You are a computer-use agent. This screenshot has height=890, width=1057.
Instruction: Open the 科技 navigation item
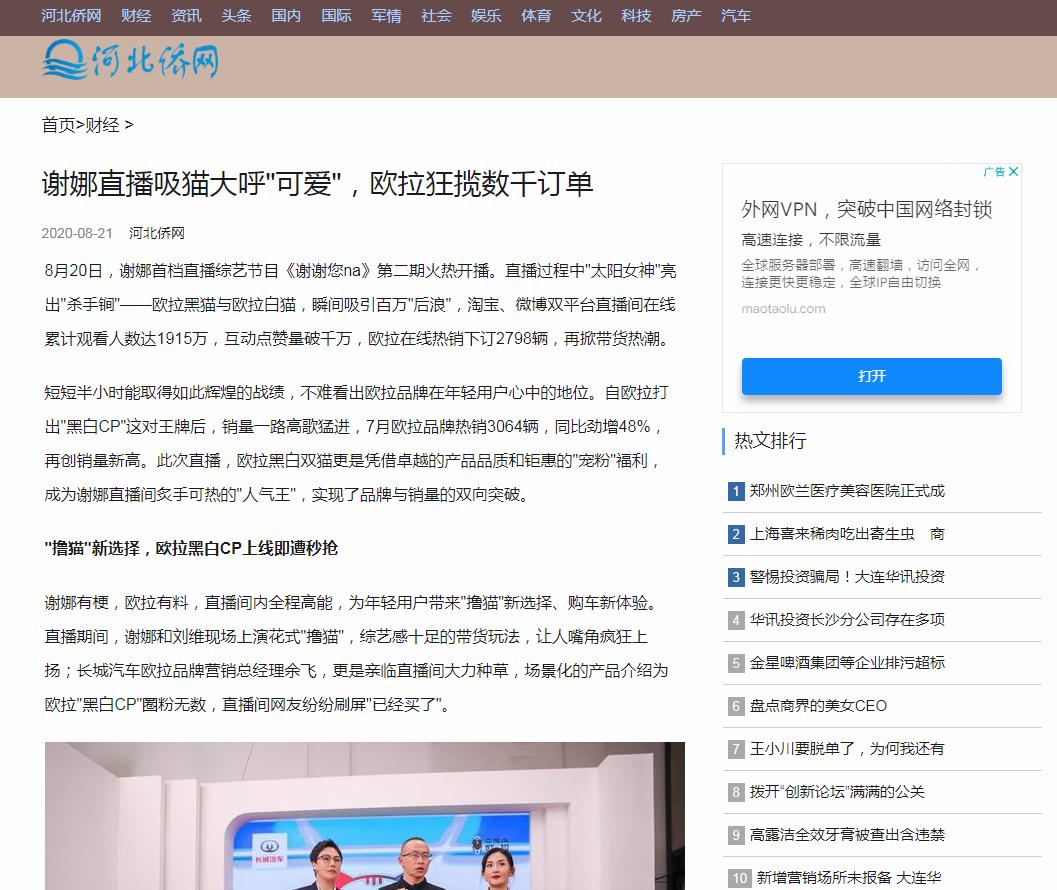[x=636, y=16]
